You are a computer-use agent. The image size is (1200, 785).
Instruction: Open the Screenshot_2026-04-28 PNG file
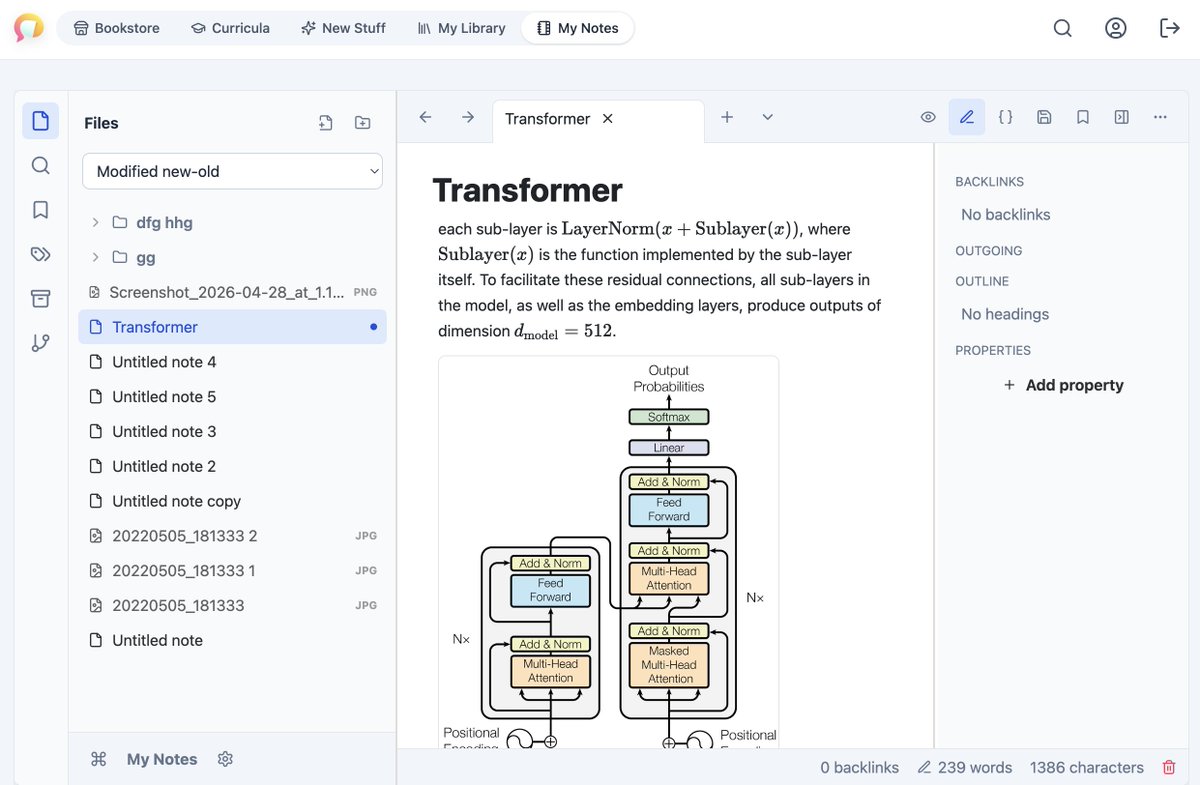[232, 292]
